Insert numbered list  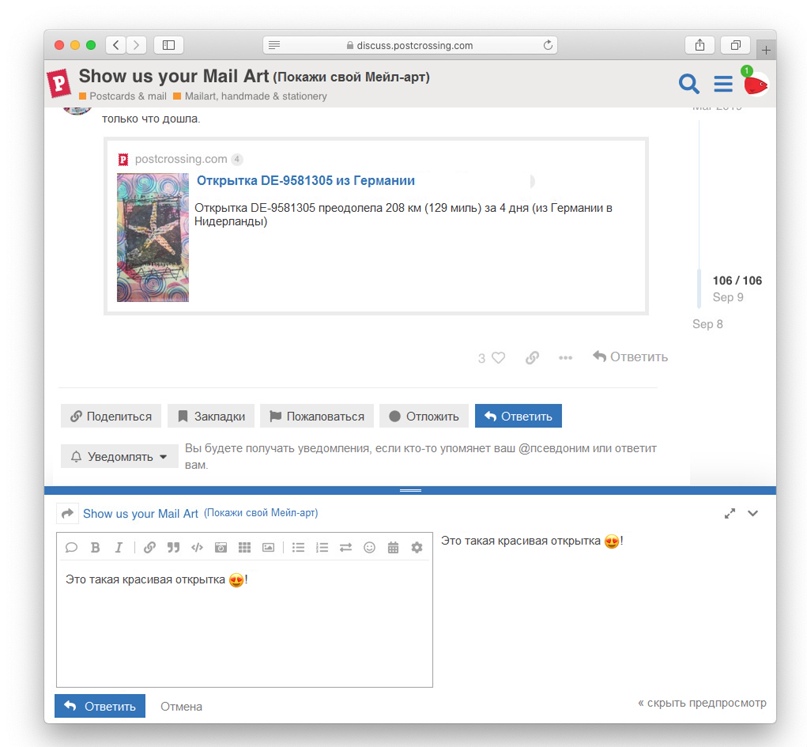(x=322, y=547)
